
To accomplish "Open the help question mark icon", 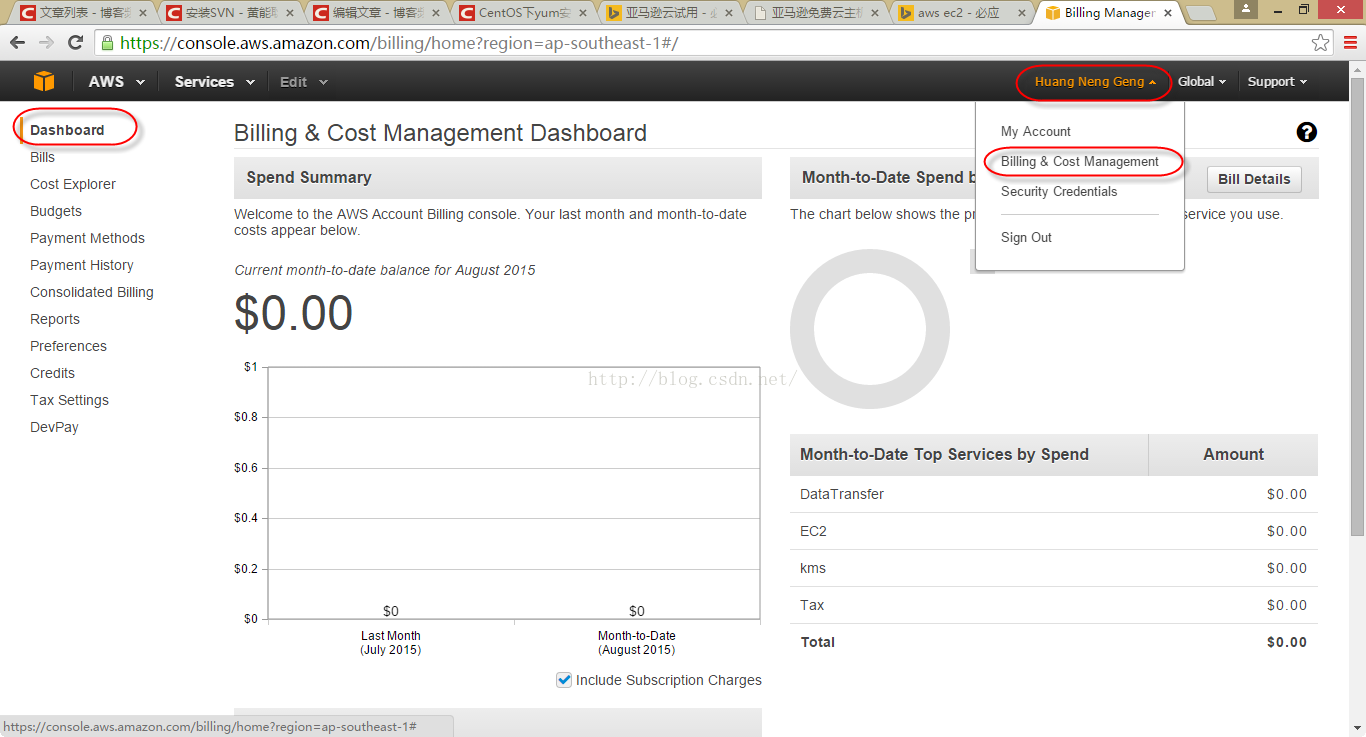I will [1306, 132].
